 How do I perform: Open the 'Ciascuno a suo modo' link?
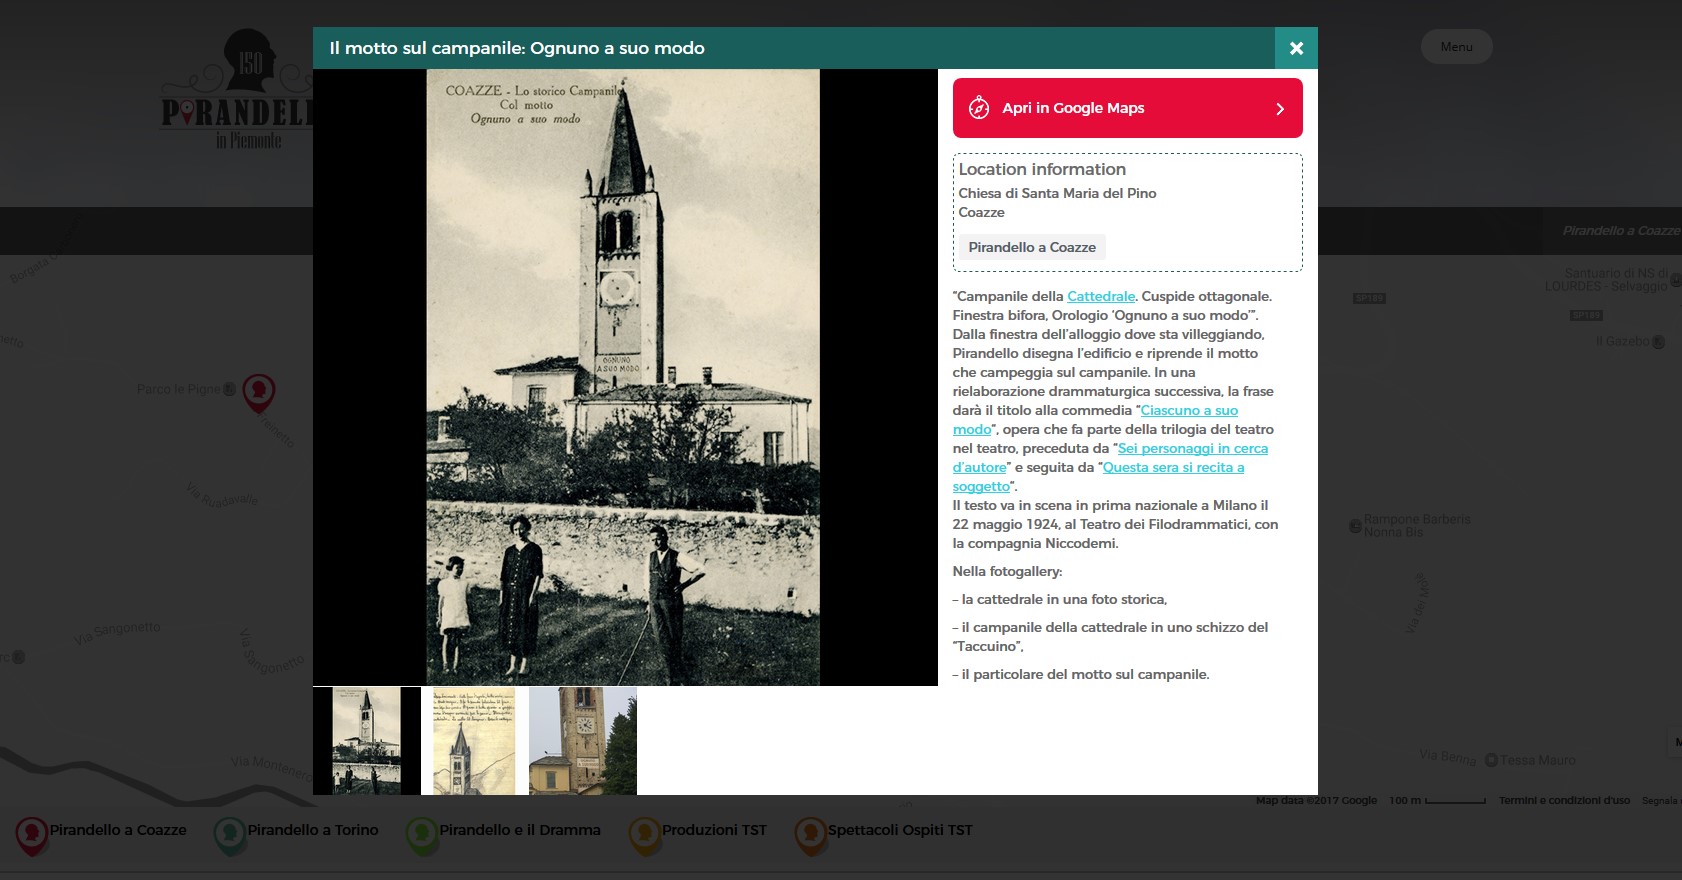pyautogui.click(x=1189, y=410)
